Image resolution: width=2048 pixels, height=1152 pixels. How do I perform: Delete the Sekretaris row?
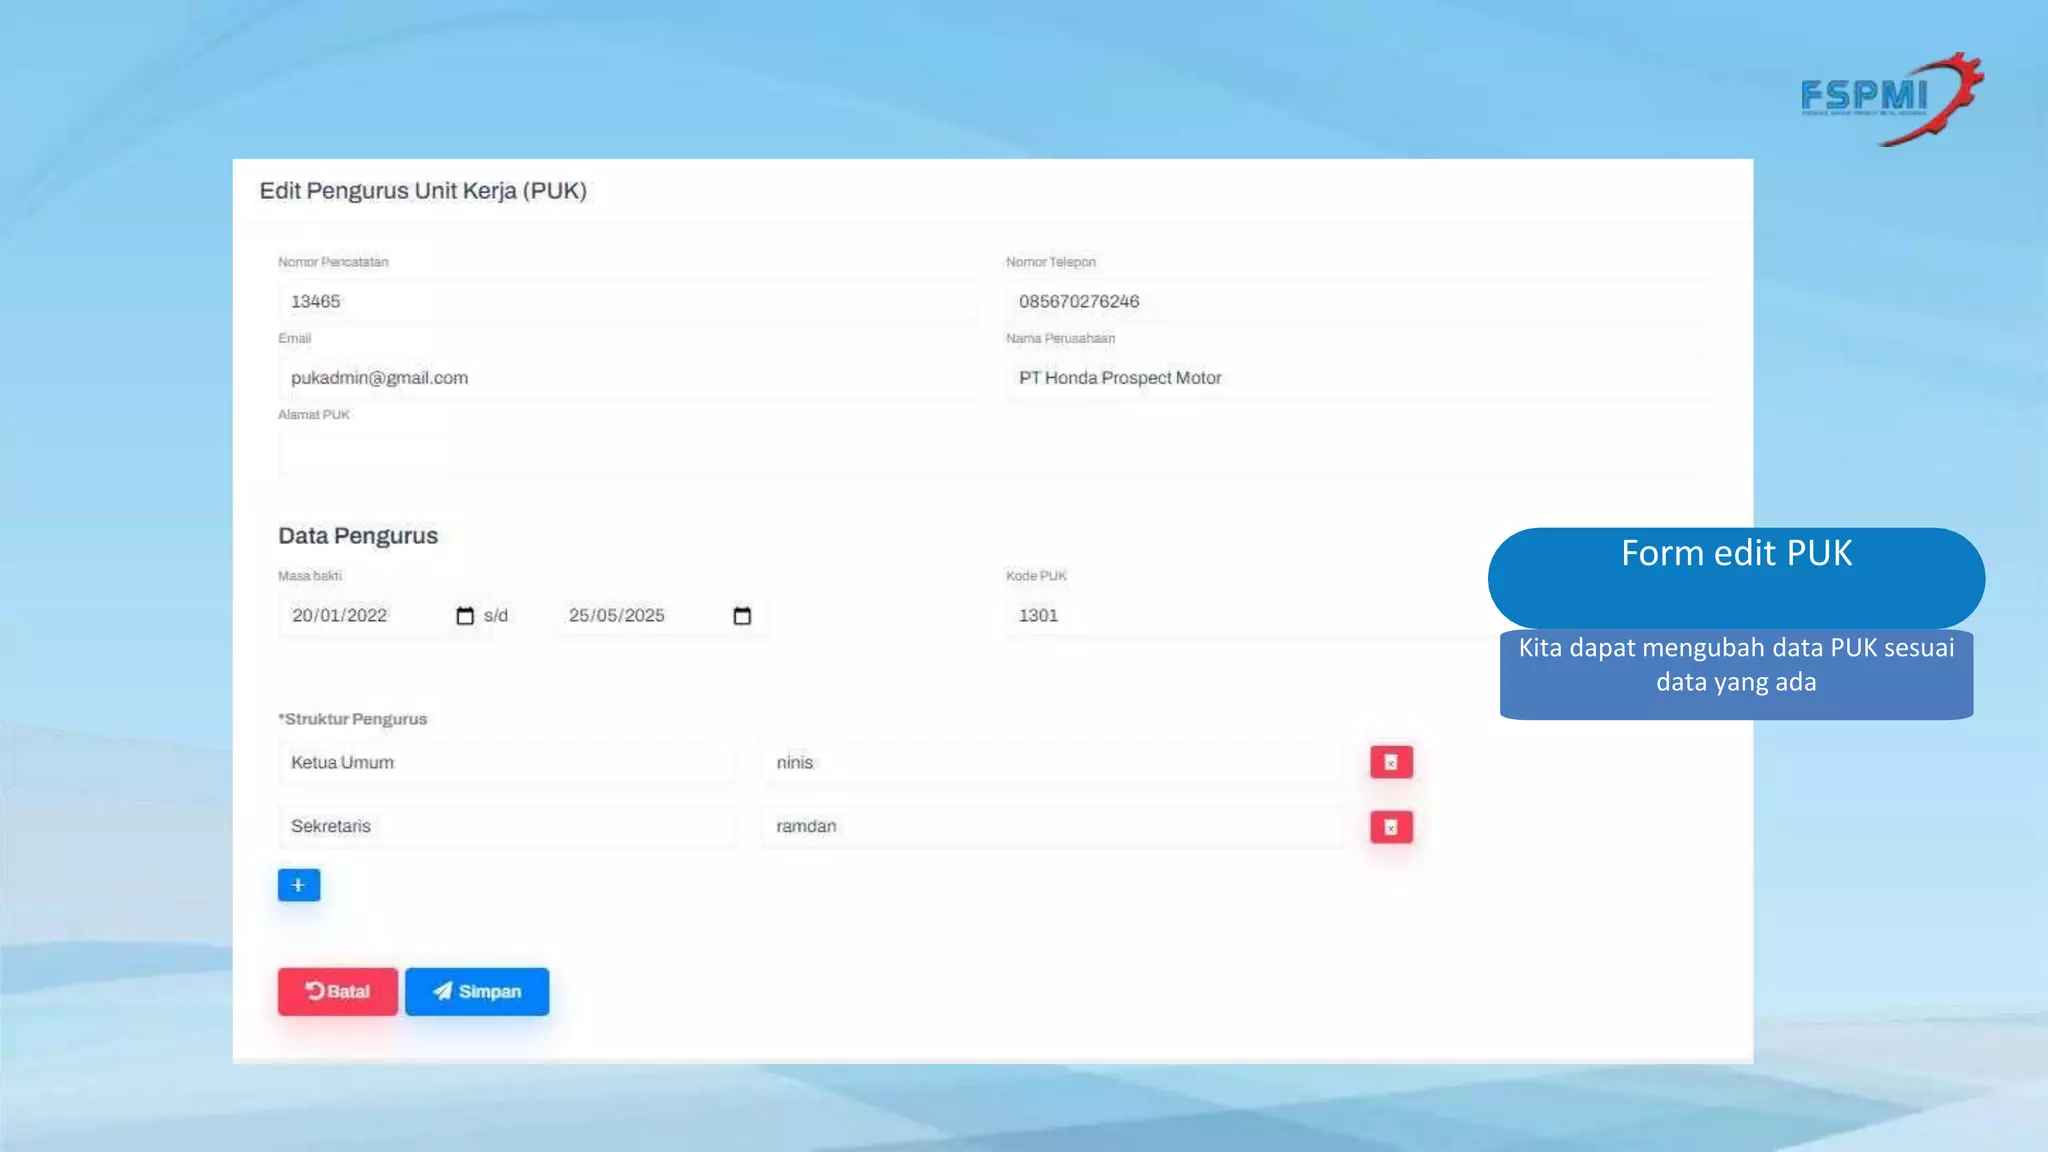pos(1390,827)
